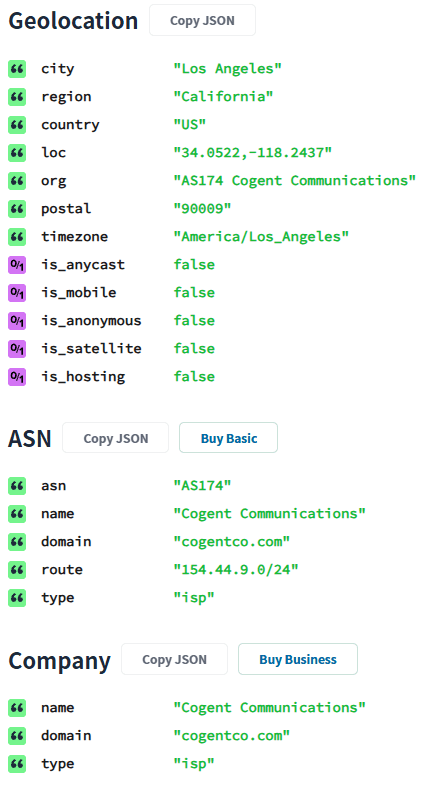Click the is_satellite false value

point(194,349)
